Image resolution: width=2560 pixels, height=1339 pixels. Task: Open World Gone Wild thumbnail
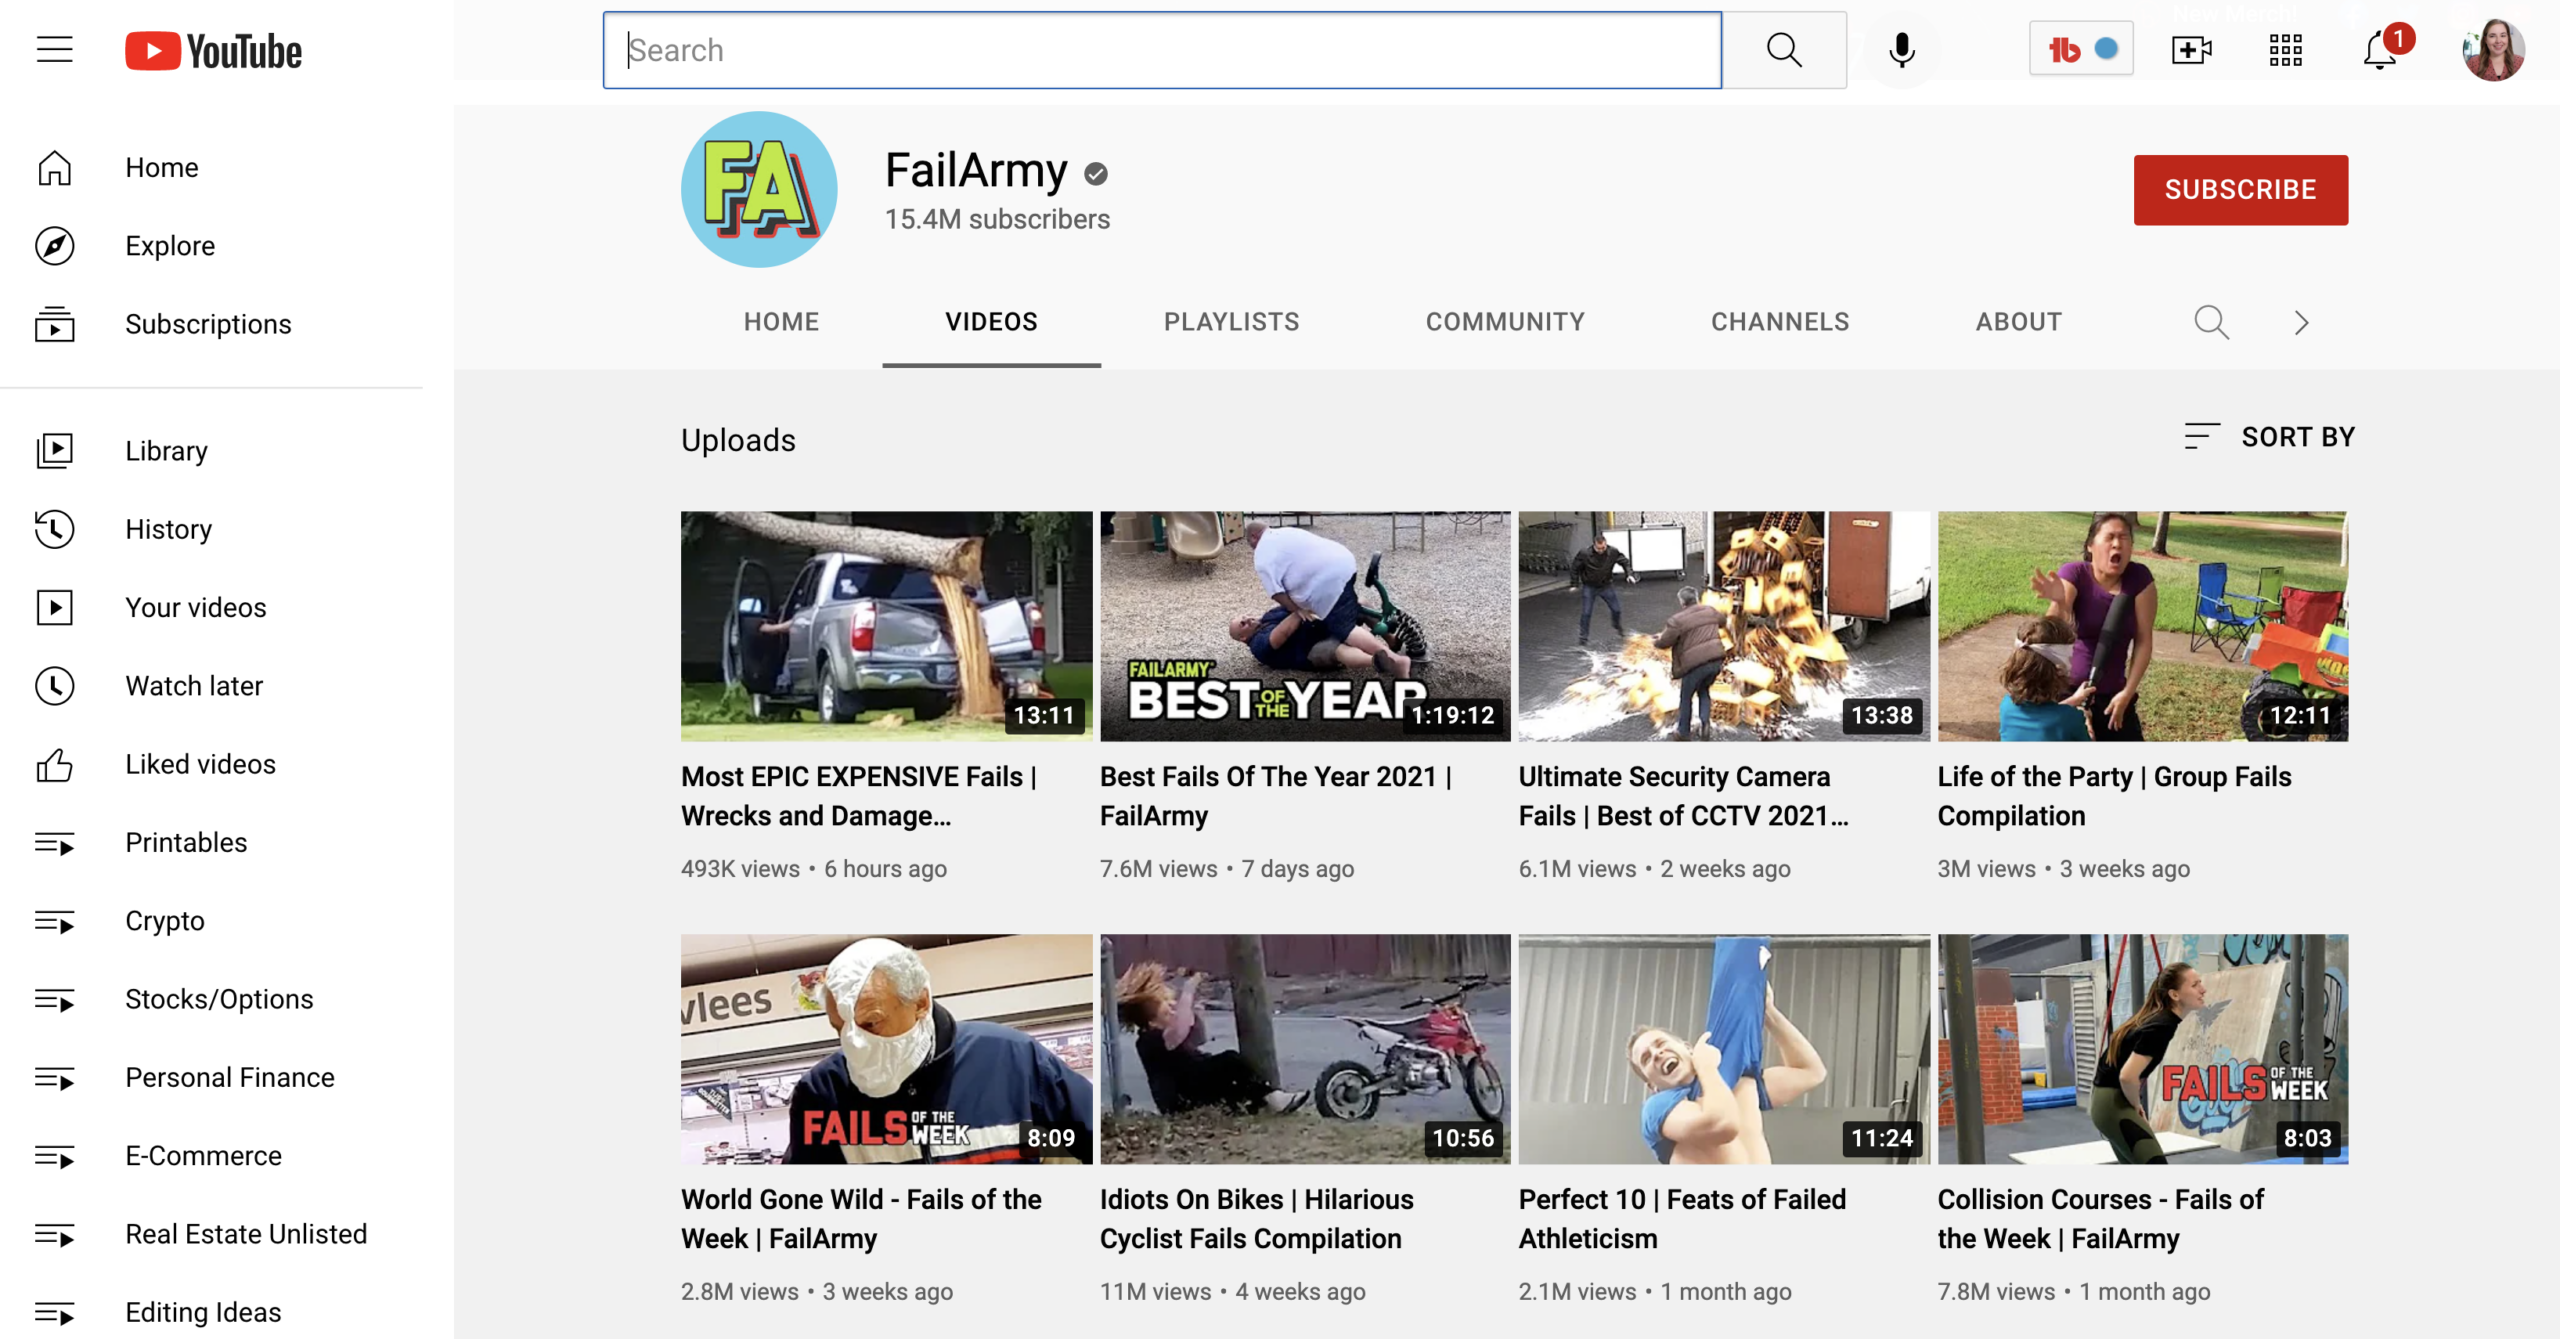click(x=886, y=1049)
